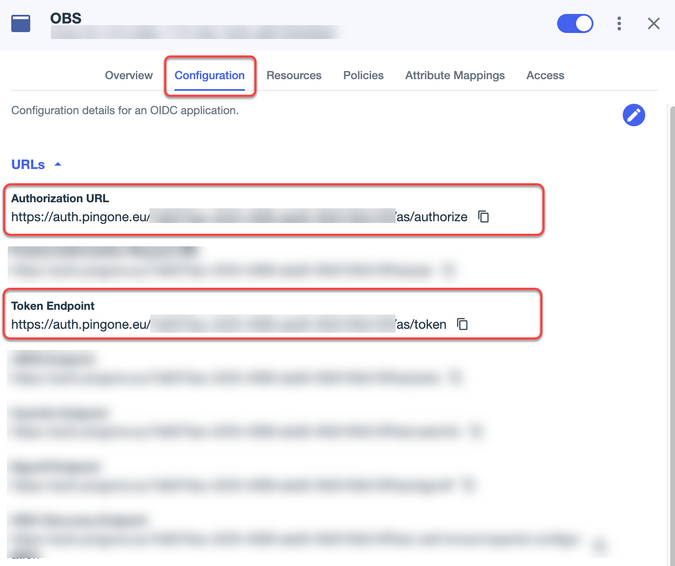Viewport: 675px width, 566px height.
Task: Toggle the OBS application enabled switch
Action: coord(575,23)
